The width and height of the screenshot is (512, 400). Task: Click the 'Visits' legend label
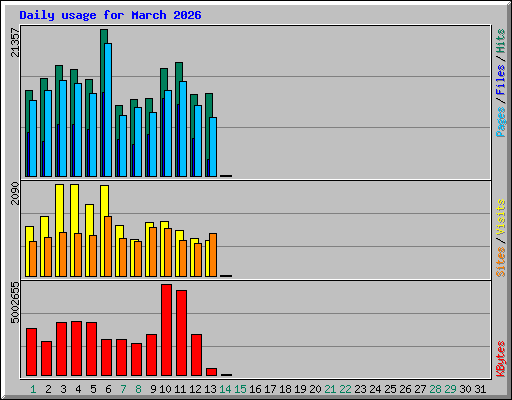[x=501, y=218]
